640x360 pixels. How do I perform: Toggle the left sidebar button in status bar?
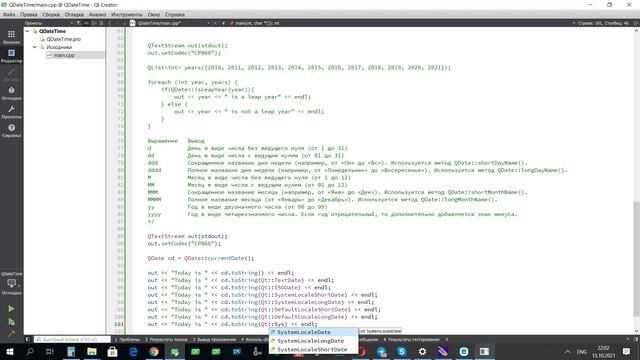[28, 339]
